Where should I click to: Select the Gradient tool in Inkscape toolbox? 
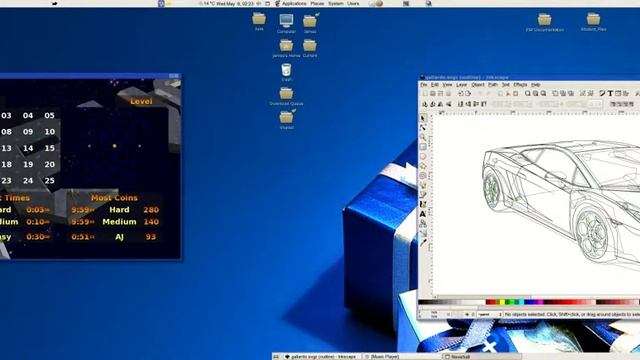coord(423,233)
